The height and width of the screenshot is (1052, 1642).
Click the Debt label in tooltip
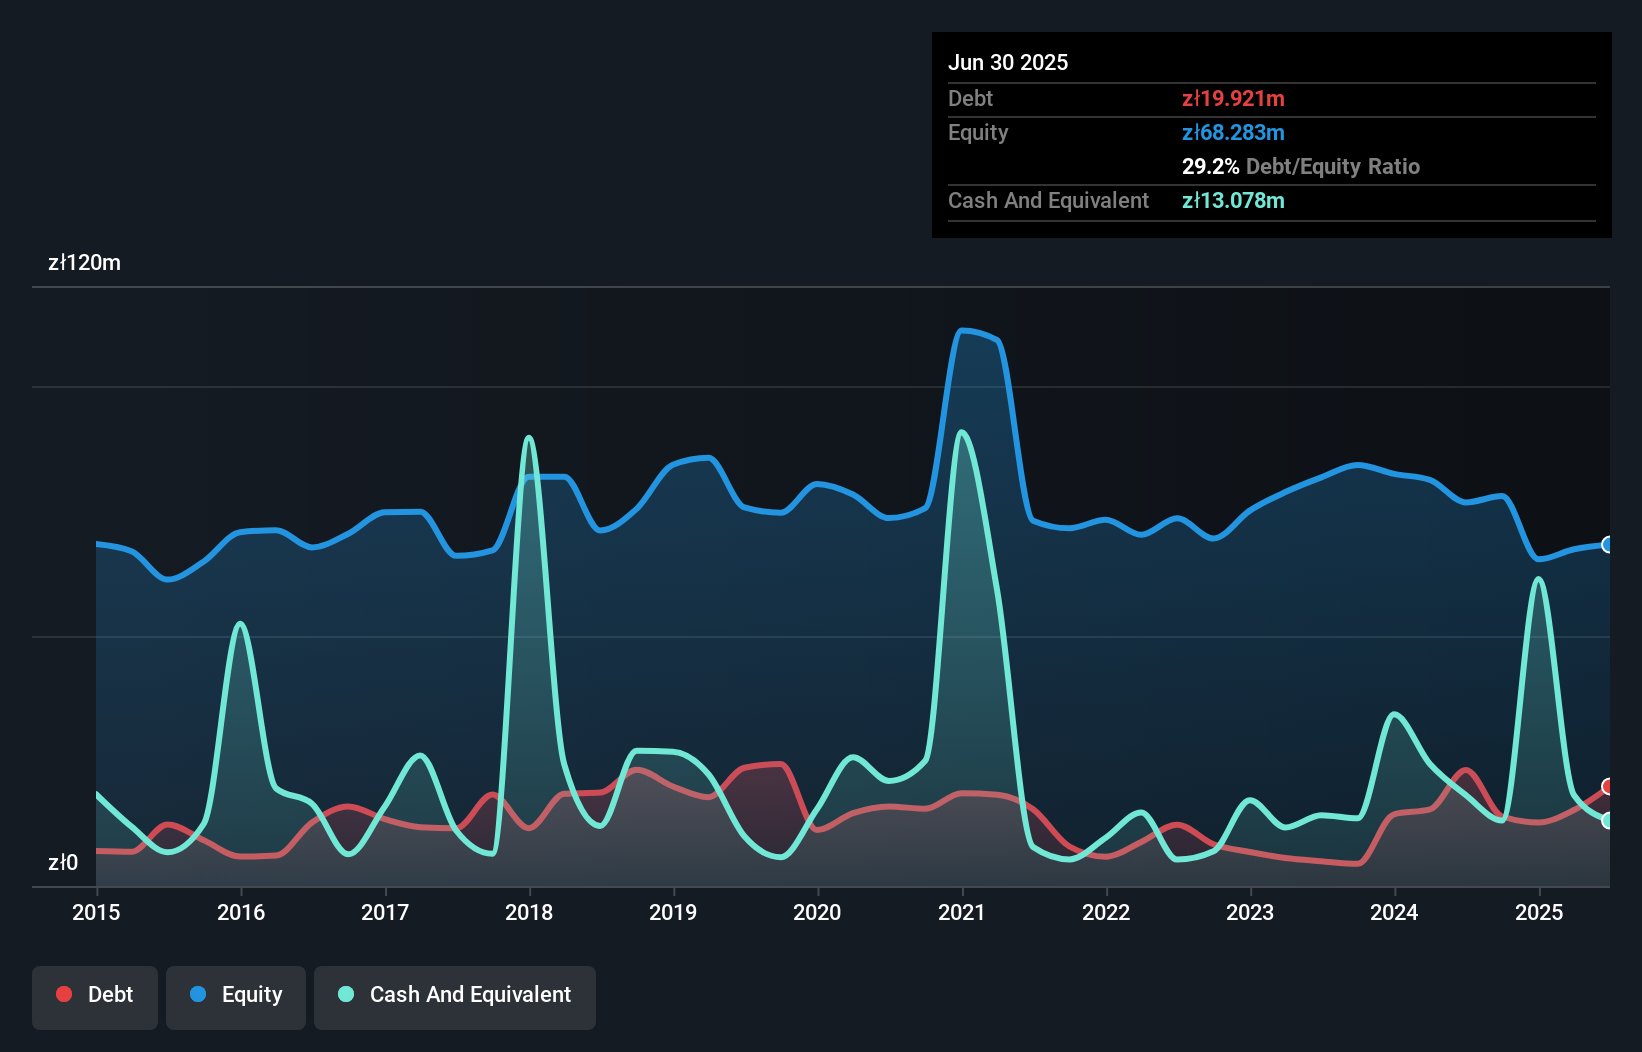click(970, 98)
